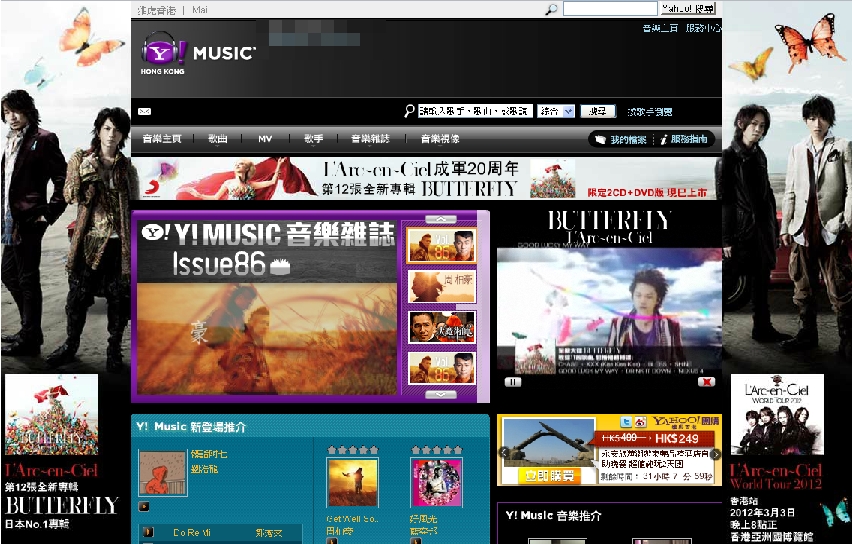The width and height of the screenshot is (852, 544).
Task: Select the bottom Vol. 86 magazine thumbnail
Action: (x=441, y=368)
